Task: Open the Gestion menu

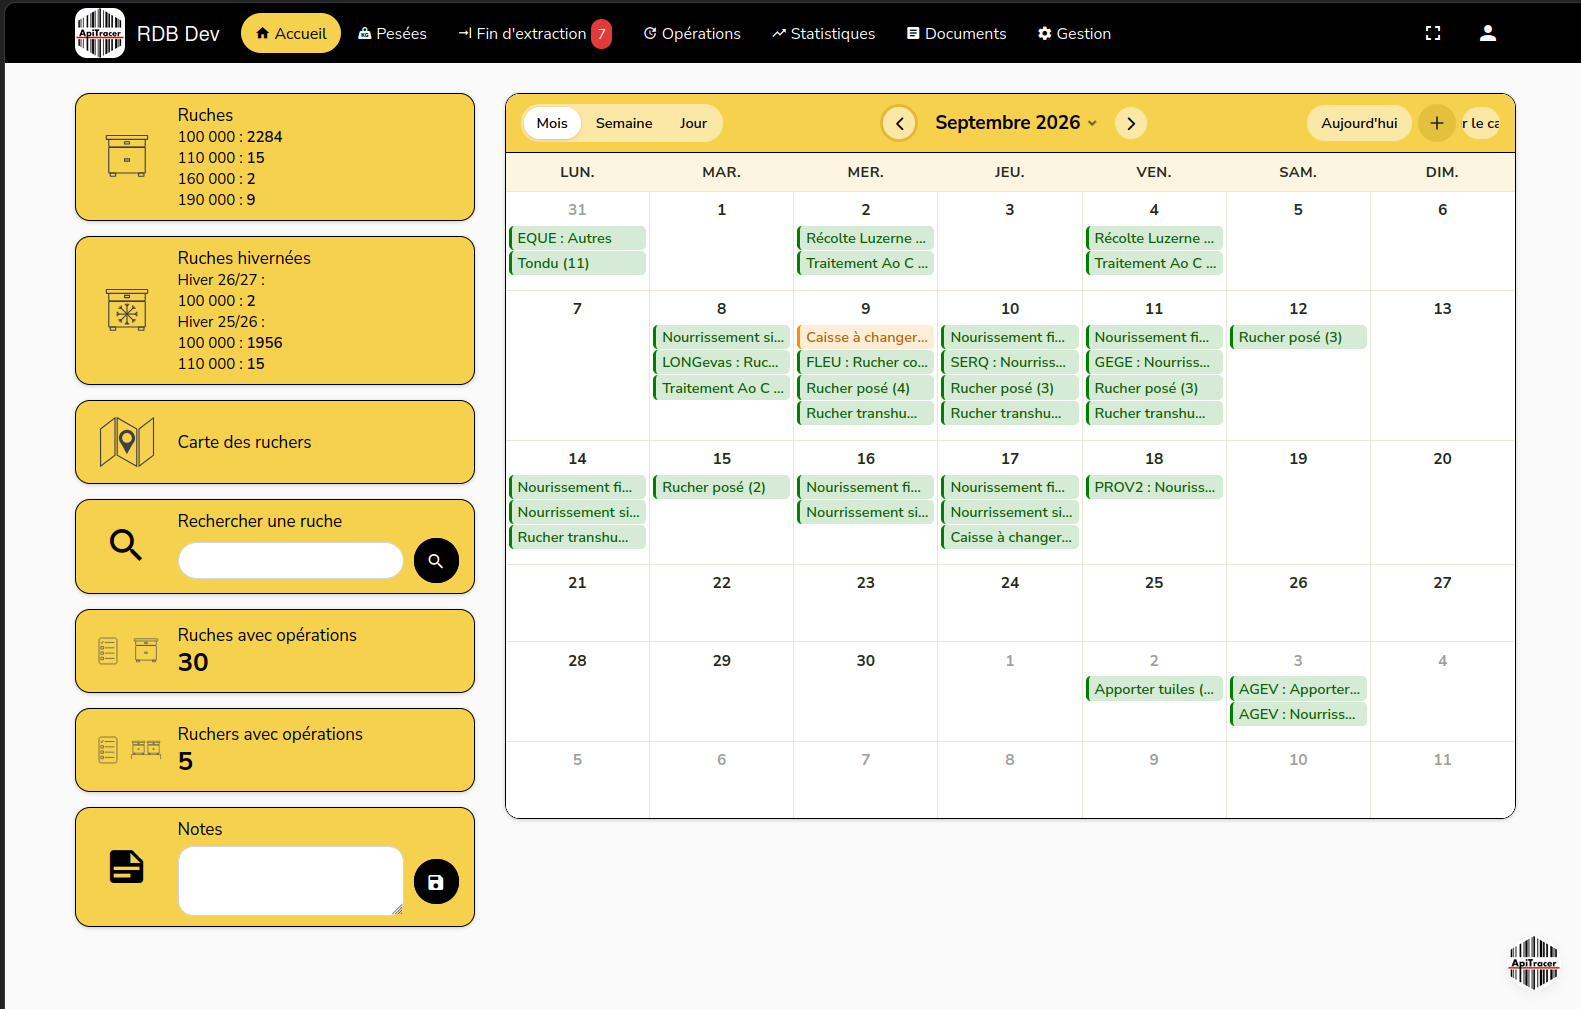Action: coord(1075,33)
